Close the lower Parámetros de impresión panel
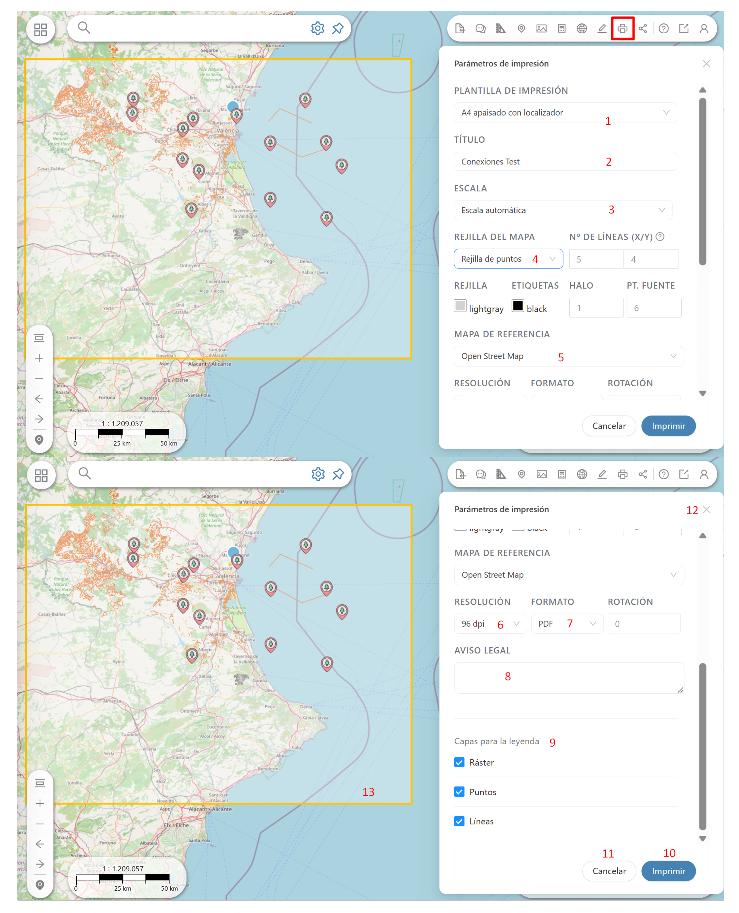 [x=706, y=509]
